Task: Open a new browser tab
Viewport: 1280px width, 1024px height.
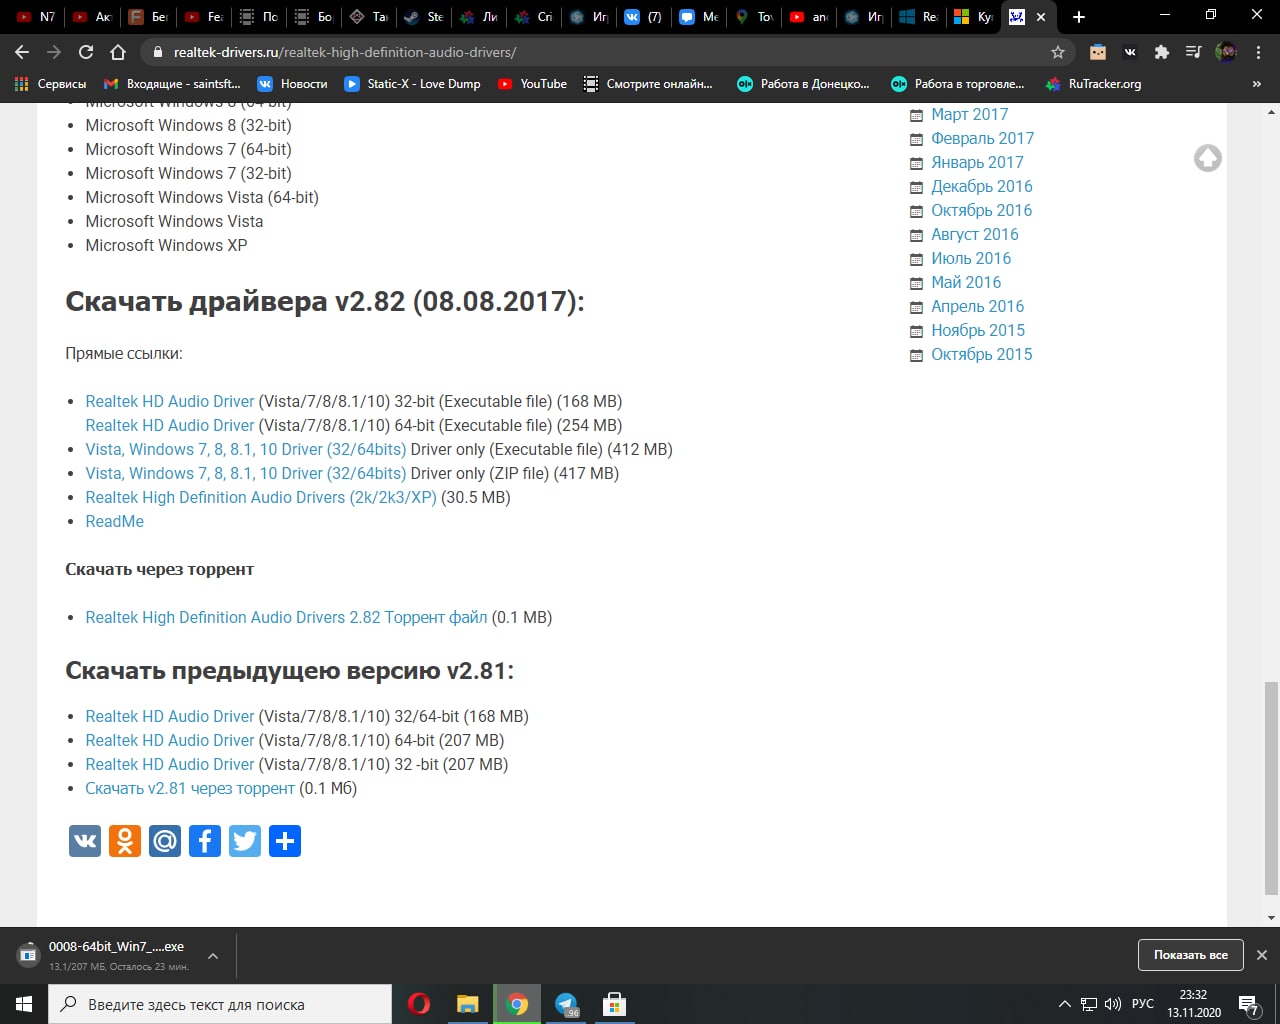Action: pyautogui.click(x=1078, y=17)
